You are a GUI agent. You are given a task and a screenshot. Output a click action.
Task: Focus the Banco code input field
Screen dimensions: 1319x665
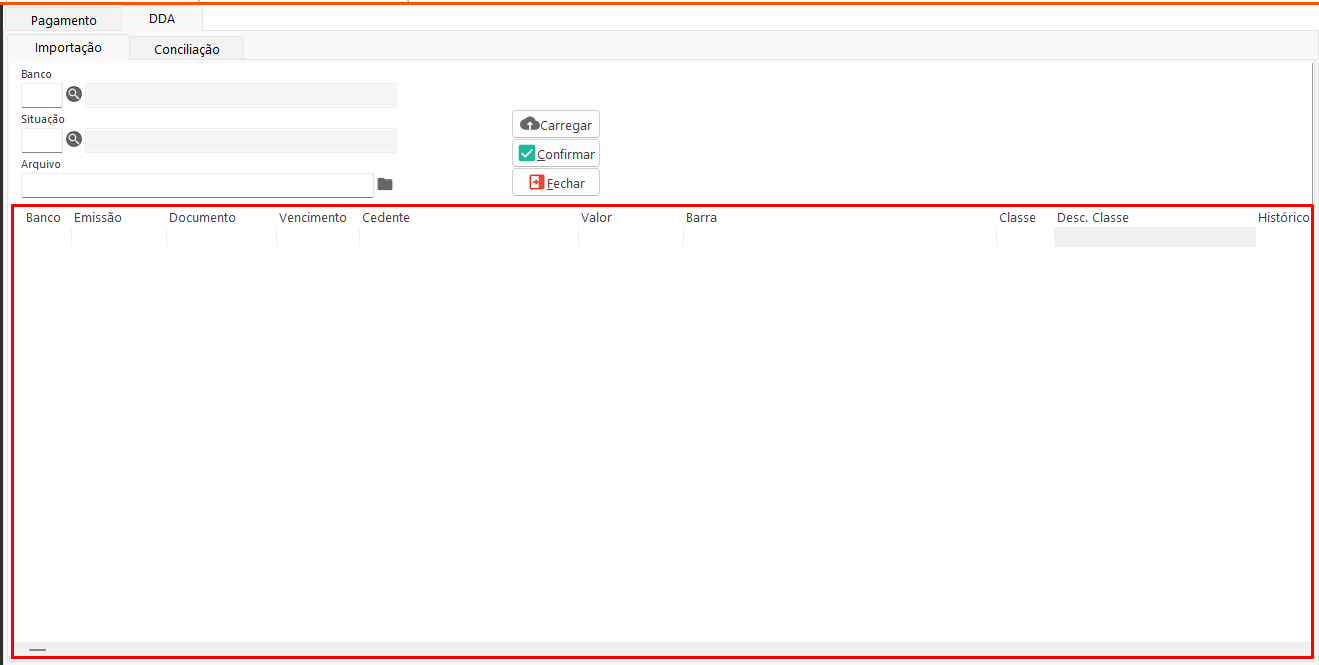tap(42, 96)
